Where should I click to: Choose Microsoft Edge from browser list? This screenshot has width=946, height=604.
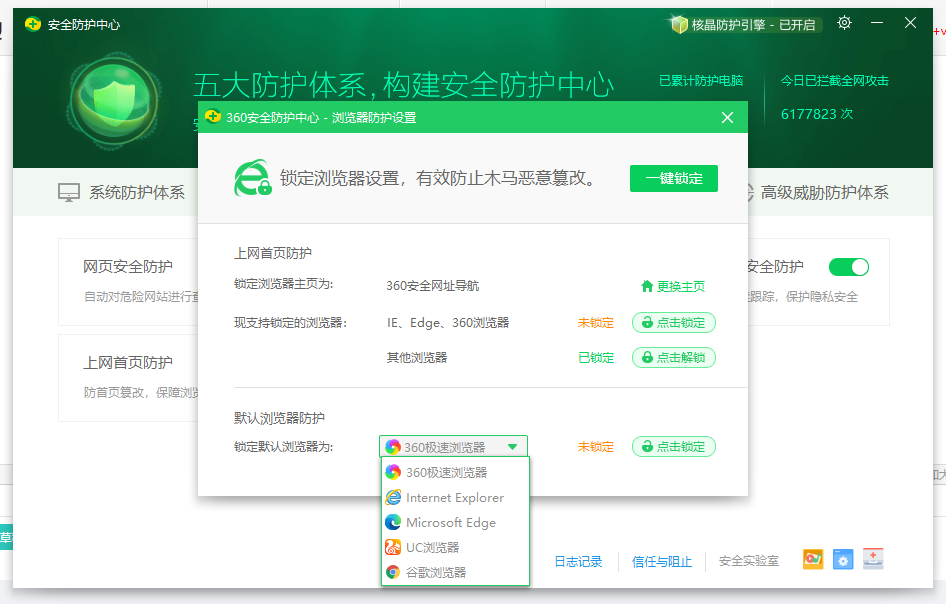[450, 522]
